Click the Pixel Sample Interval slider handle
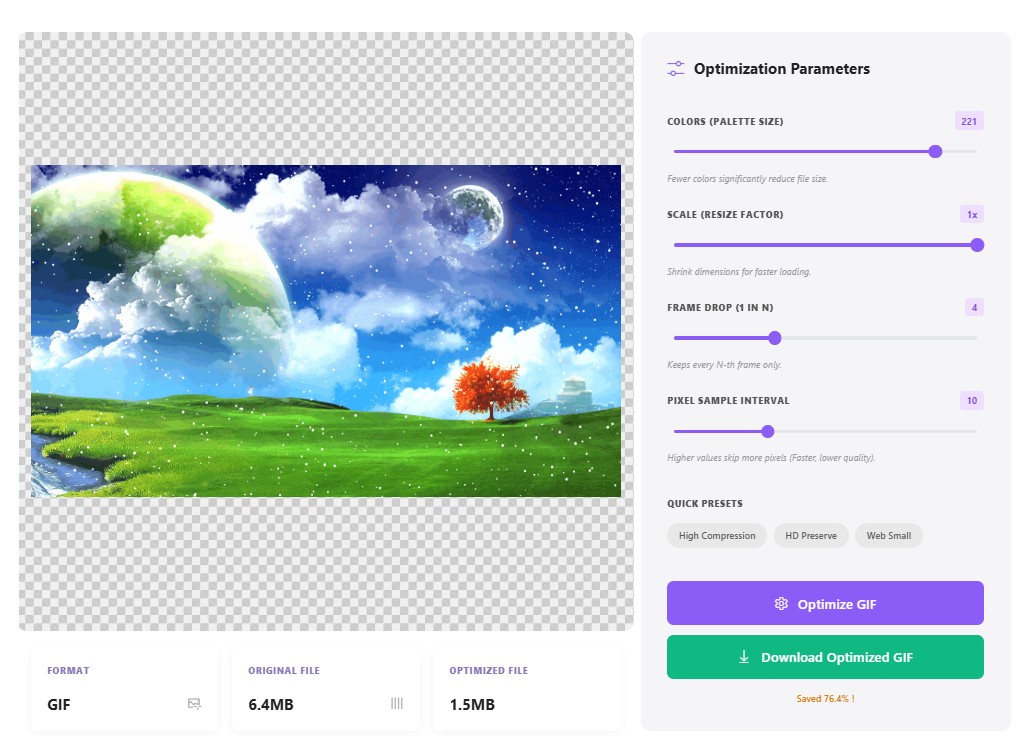Image resolution: width=1016 pixels, height=736 pixels. point(768,431)
